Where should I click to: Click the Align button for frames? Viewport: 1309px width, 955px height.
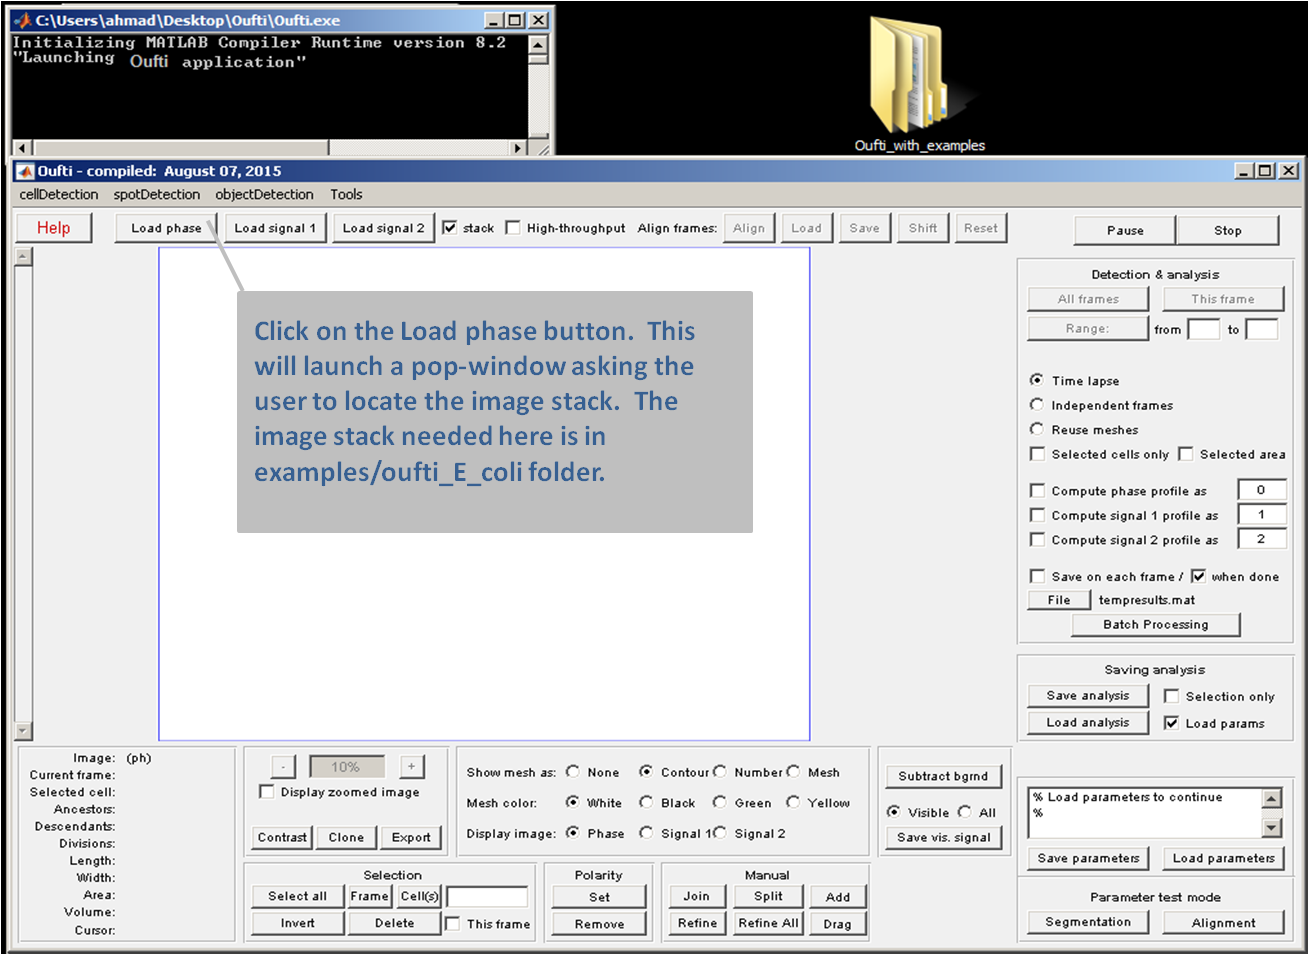pos(749,228)
